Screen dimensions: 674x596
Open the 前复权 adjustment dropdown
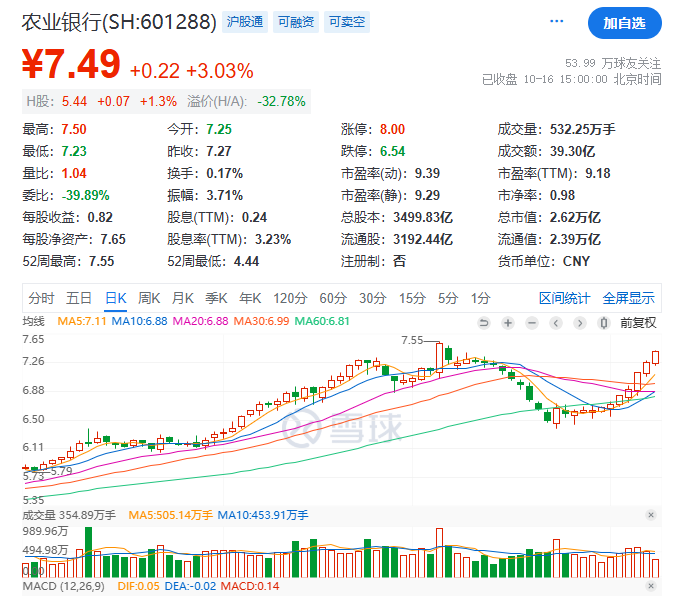coord(638,323)
